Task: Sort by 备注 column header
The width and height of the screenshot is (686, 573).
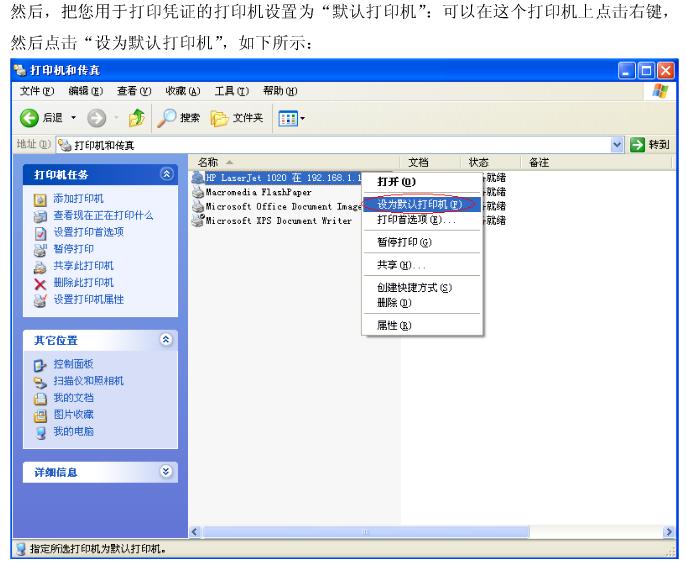Action: [596, 162]
